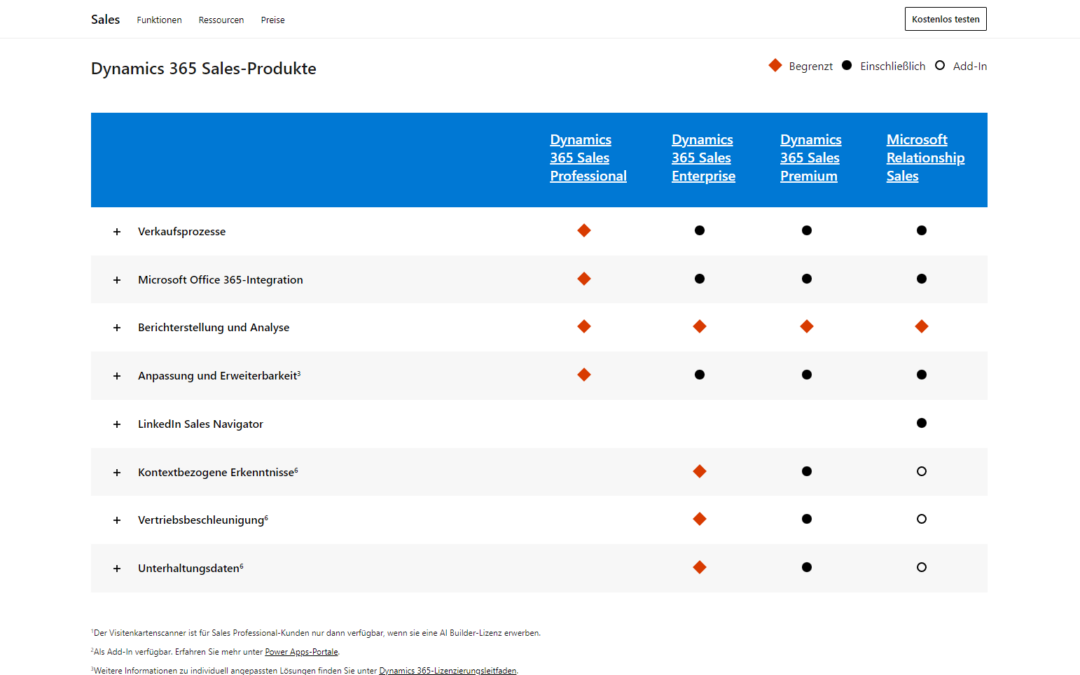The image size is (1080, 675).
Task: Click Kontextbezogene Erkenntnisse Add-In circle
Action: click(922, 471)
